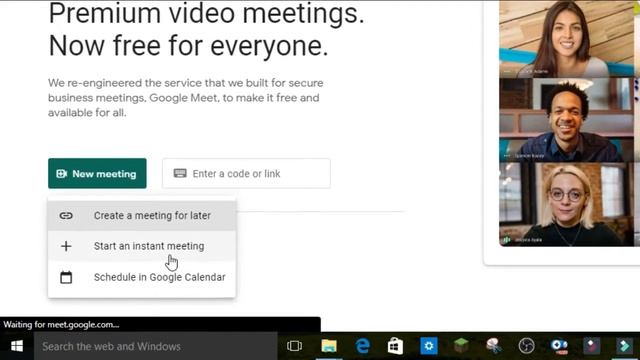Click the link icon beside Create a meeting
The width and height of the screenshot is (640, 360).
pyautogui.click(x=66, y=216)
